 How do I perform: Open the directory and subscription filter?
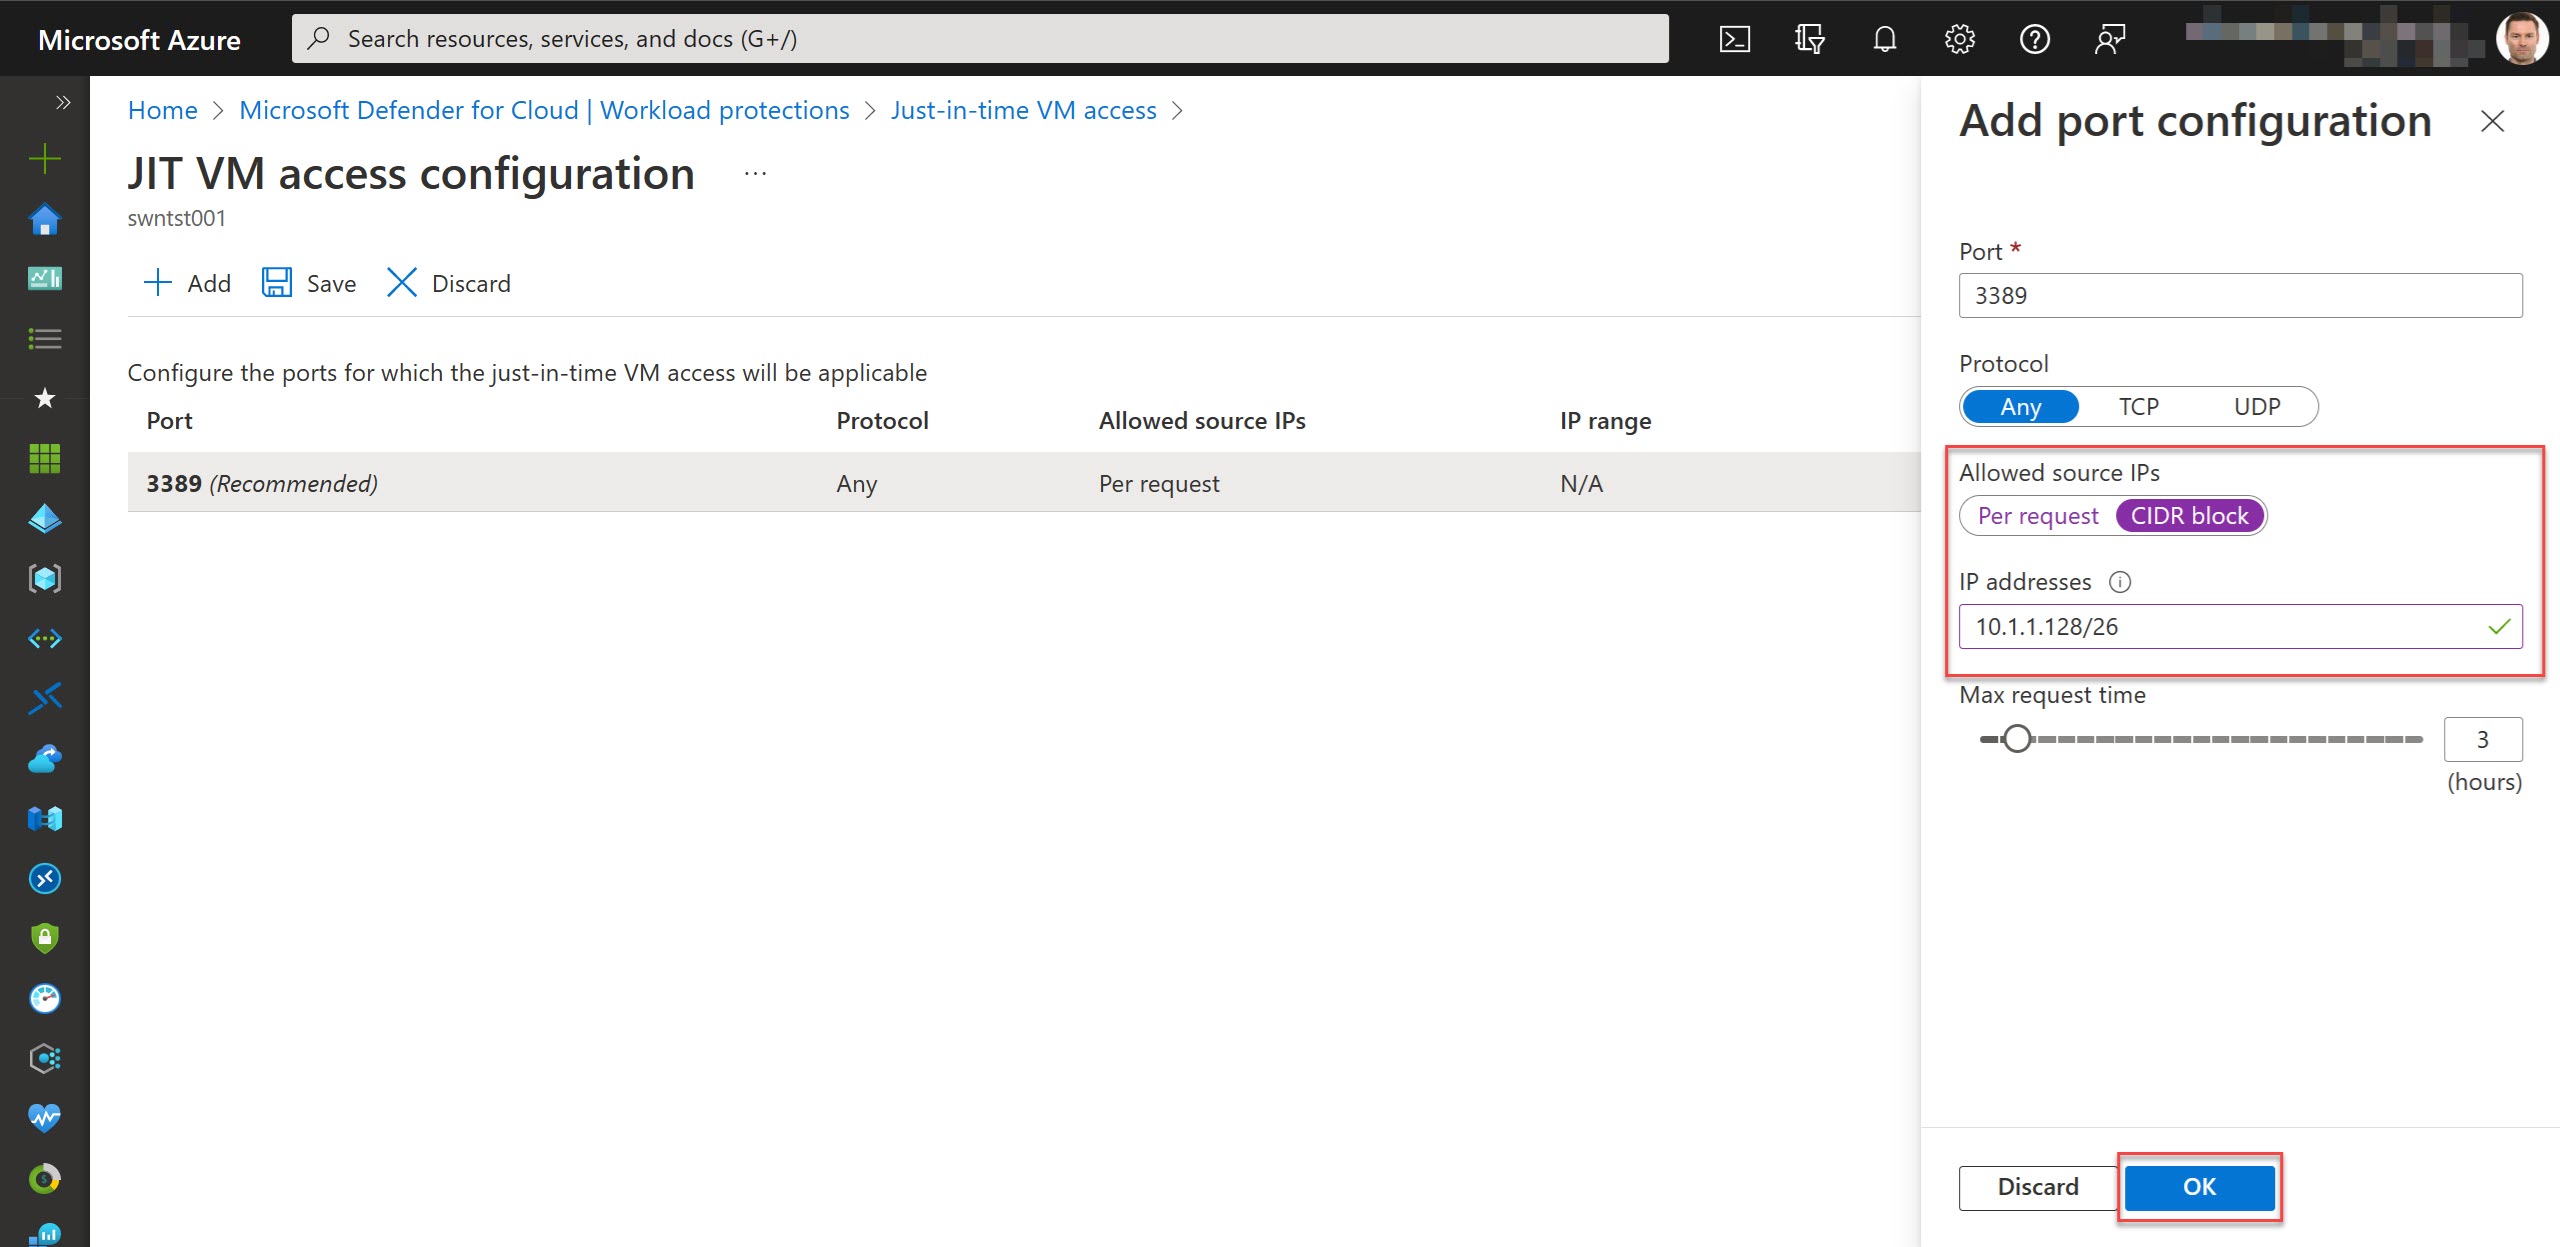pyautogui.click(x=1809, y=38)
